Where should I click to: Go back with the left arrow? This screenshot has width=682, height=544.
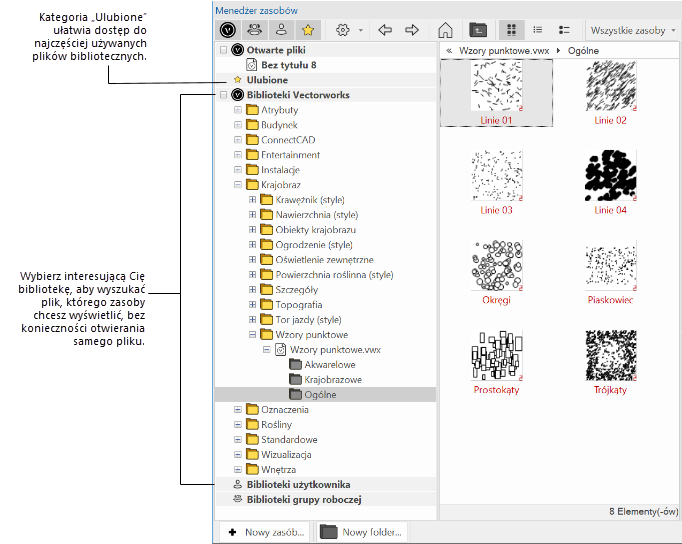click(x=385, y=30)
